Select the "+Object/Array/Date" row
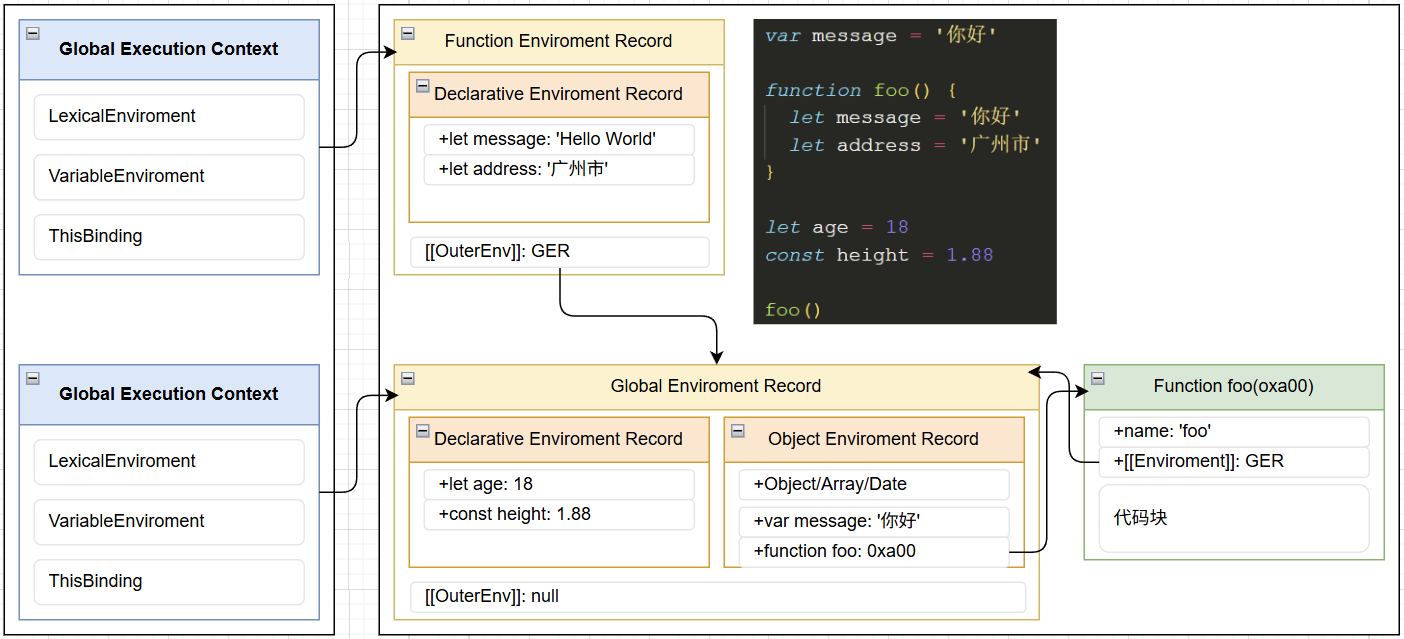 click(x=874, y=484)
